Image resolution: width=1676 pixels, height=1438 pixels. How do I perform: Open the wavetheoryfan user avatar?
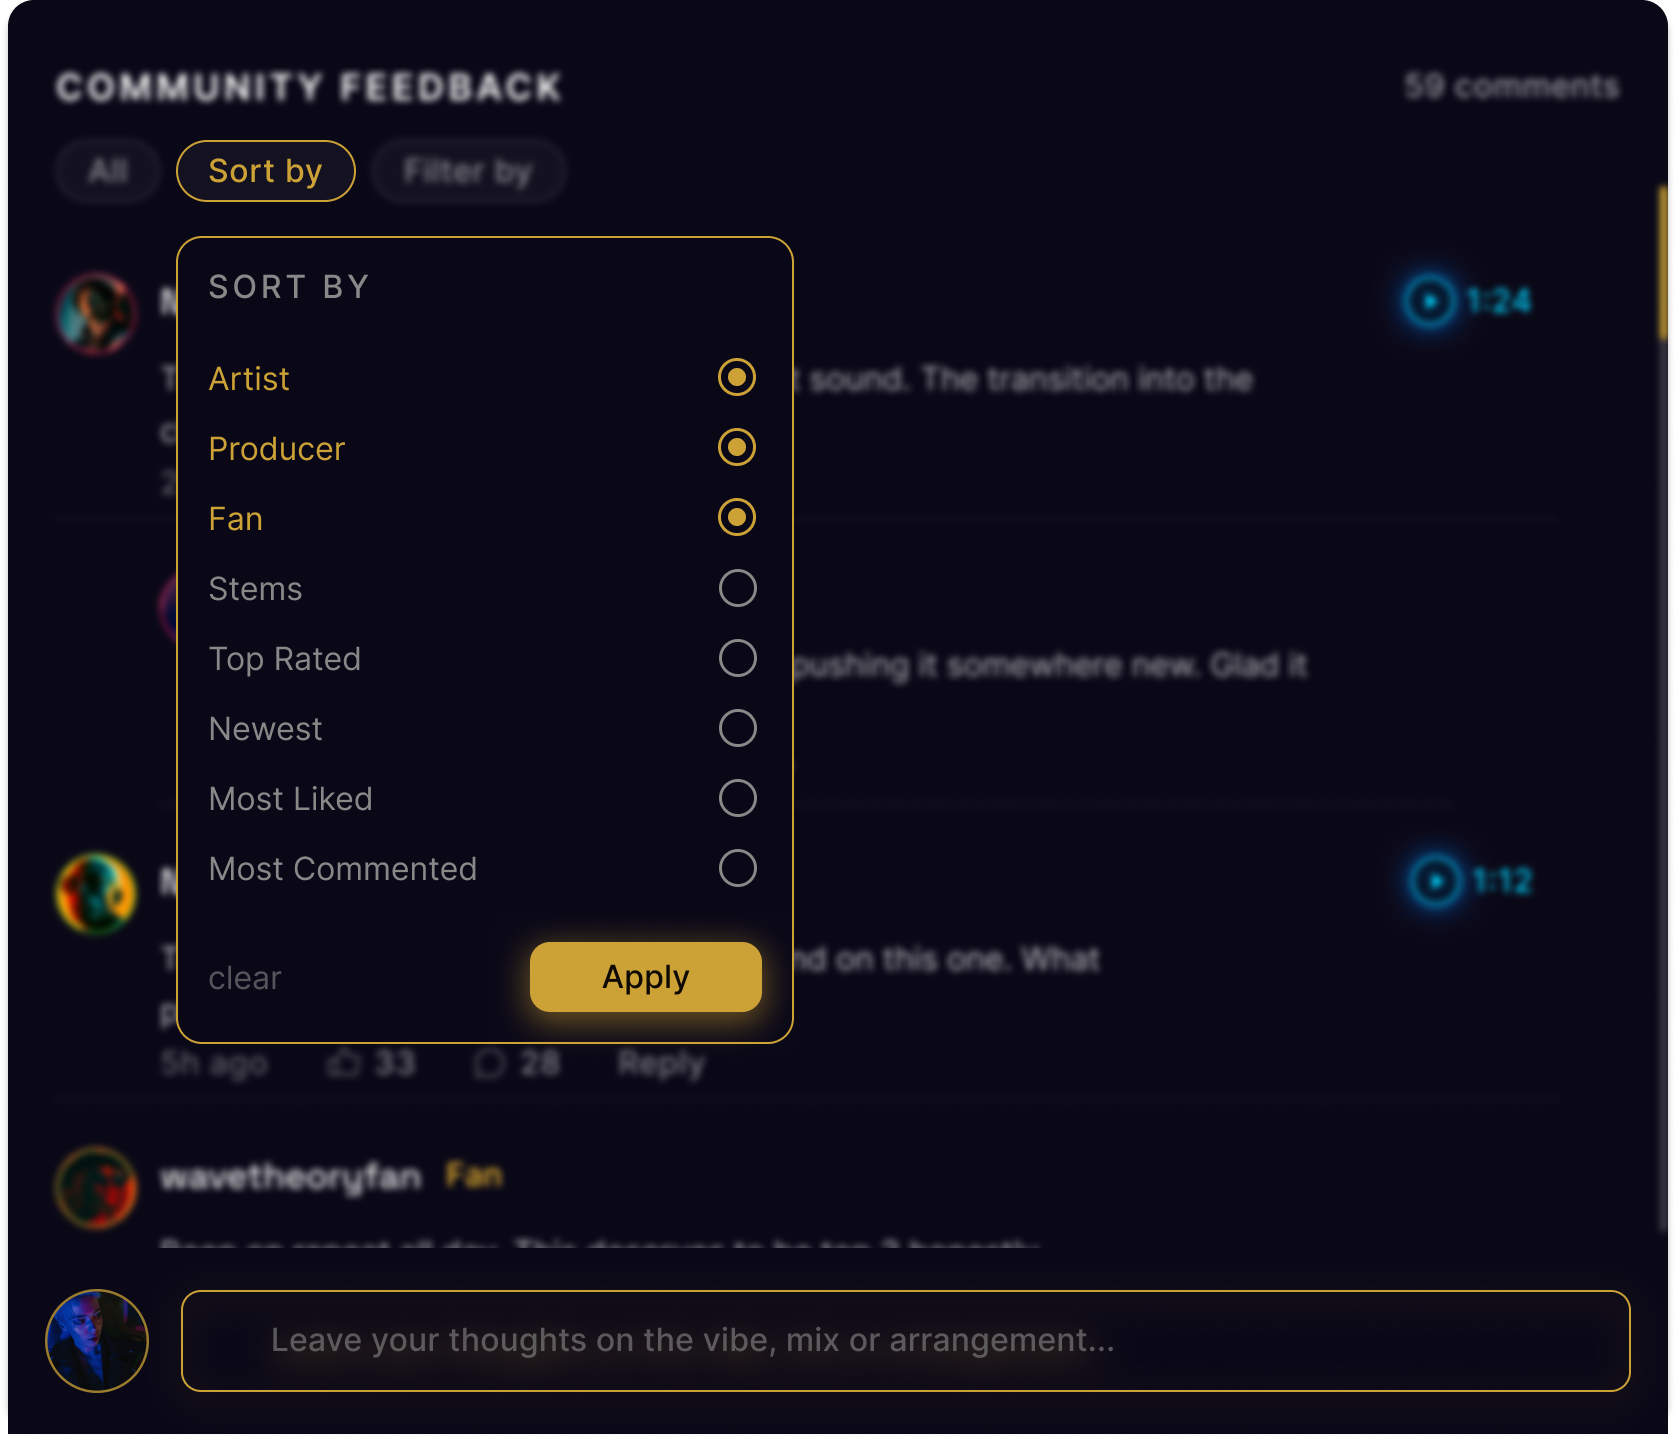96,1187
